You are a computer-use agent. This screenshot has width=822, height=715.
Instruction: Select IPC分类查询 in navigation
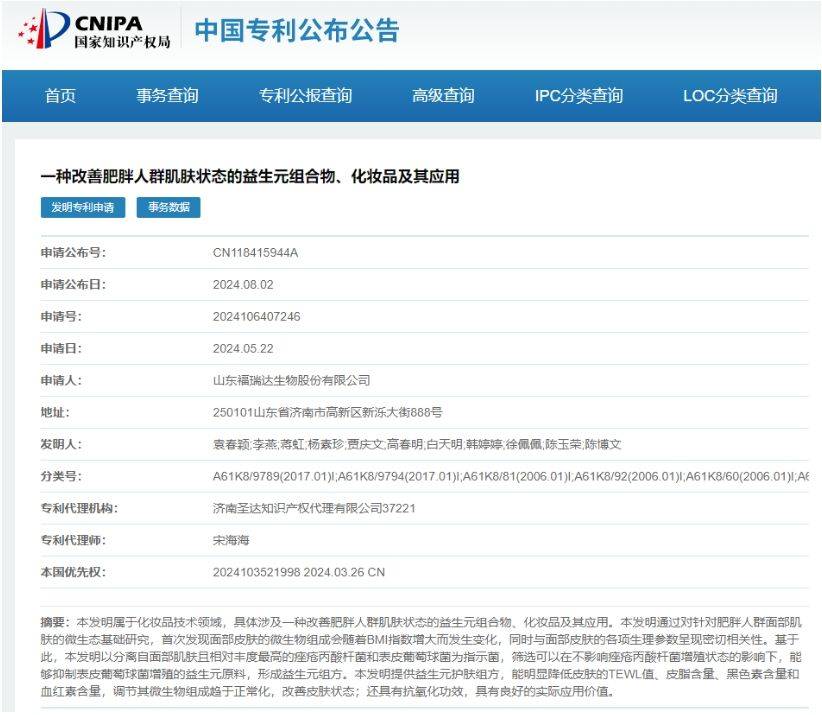pyautogui.click(x=579, y=95)
